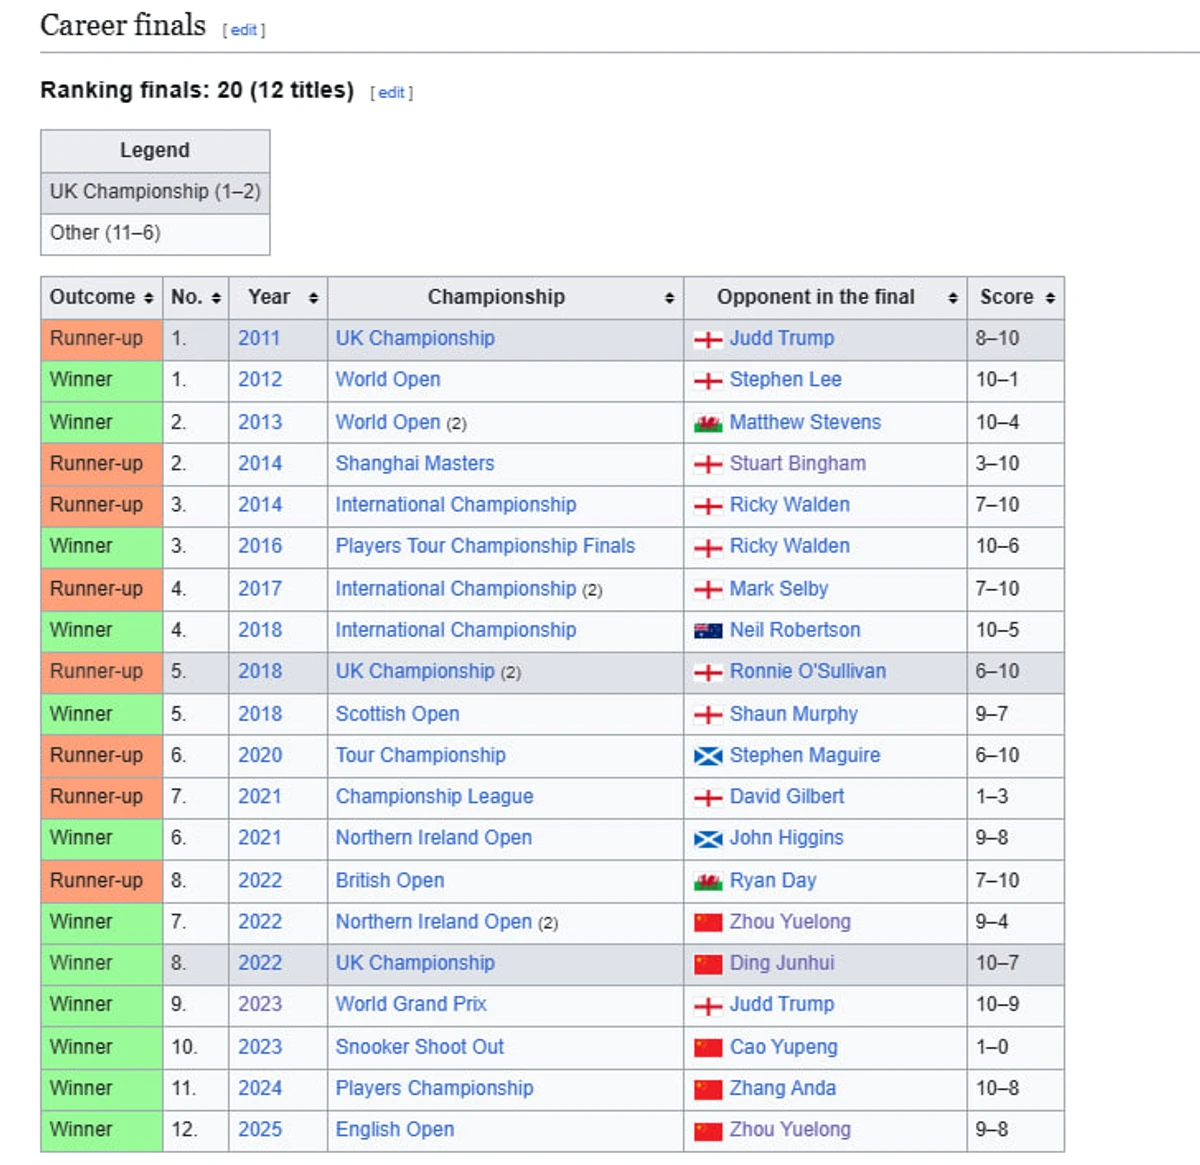
Task: Click the Score column sort arrows
Action: [x=1050, y=298]
